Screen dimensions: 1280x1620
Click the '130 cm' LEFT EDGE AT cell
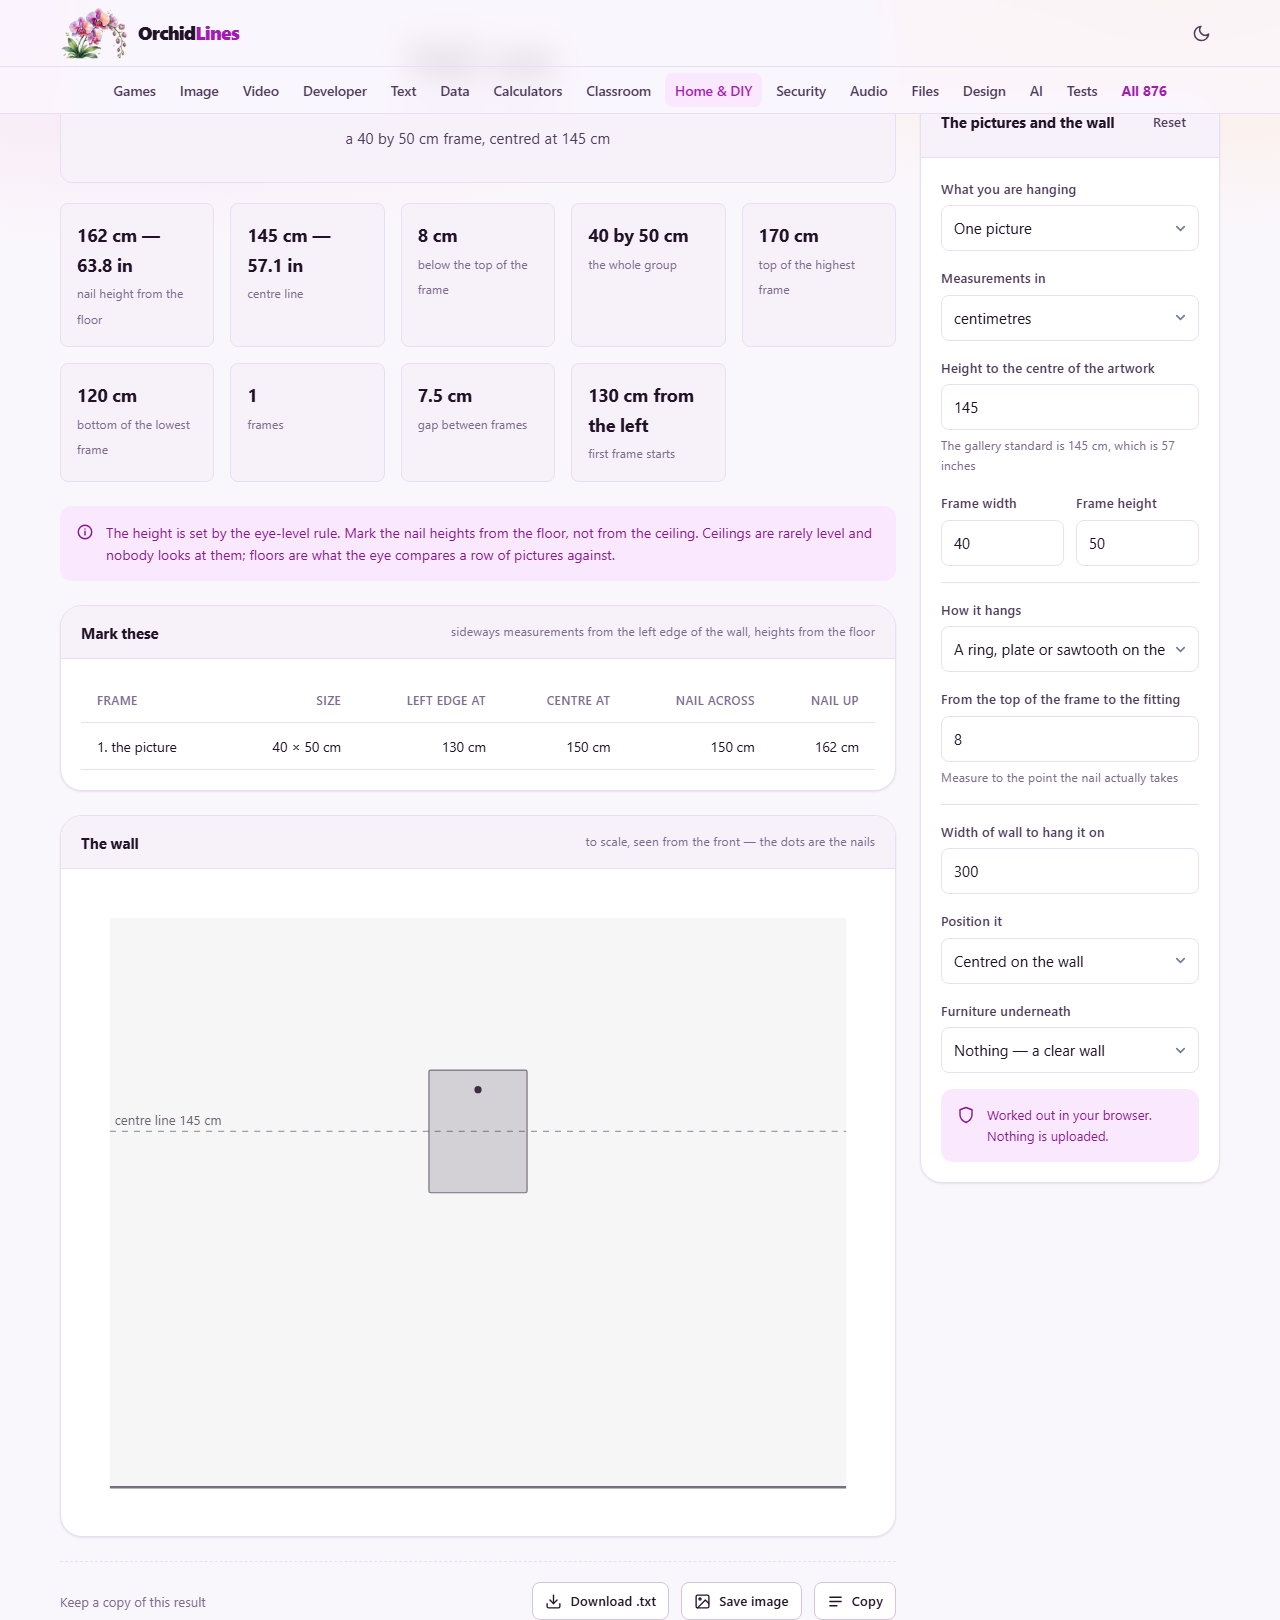(x=464, y=747)
